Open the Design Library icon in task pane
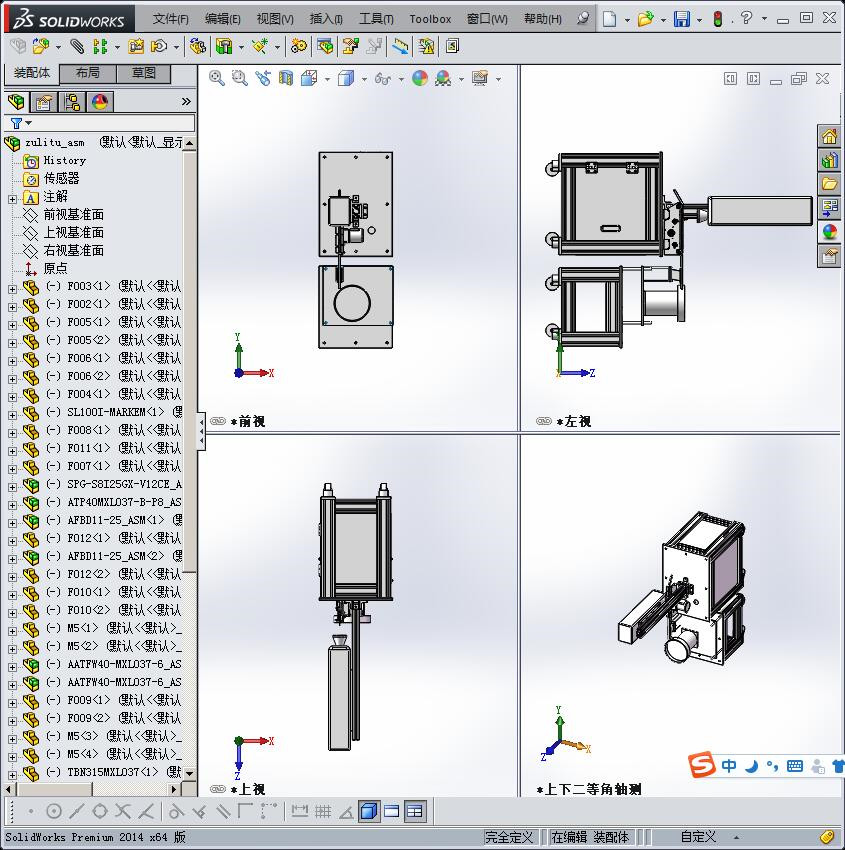The width and height of the screenshot is (845, 850). [829, 160]
